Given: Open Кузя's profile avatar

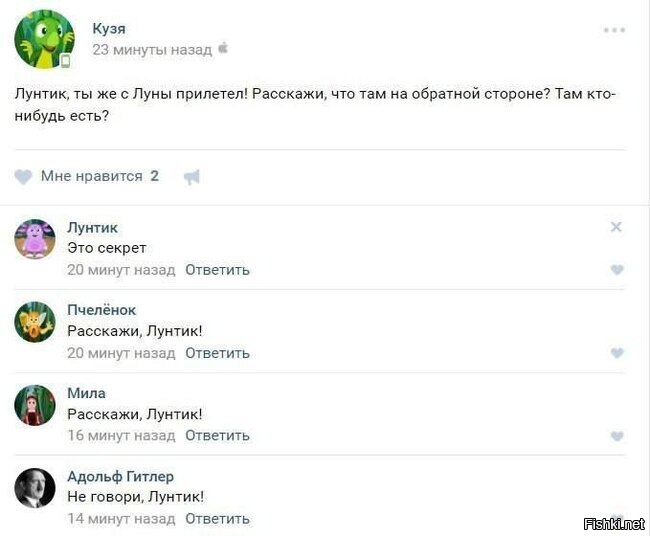Looking at the screenshot, I should click(x=44, y=40).
